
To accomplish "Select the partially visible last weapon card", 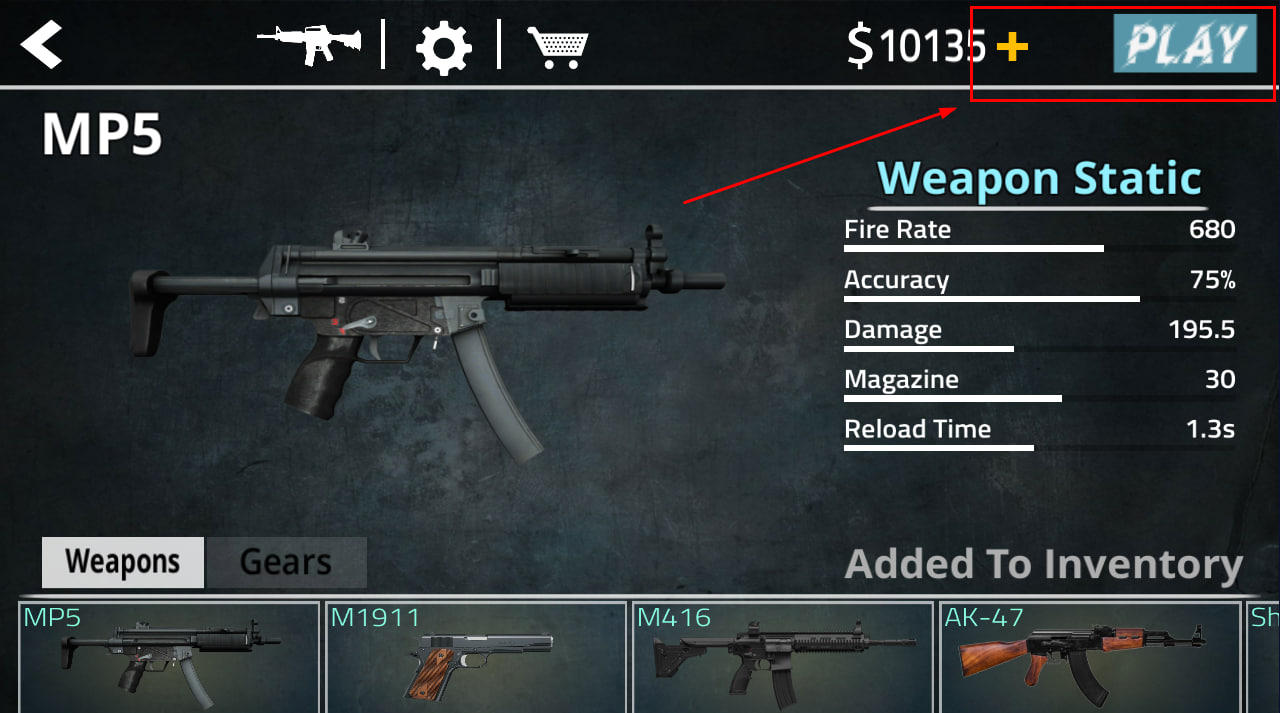I will [1263, 657].
